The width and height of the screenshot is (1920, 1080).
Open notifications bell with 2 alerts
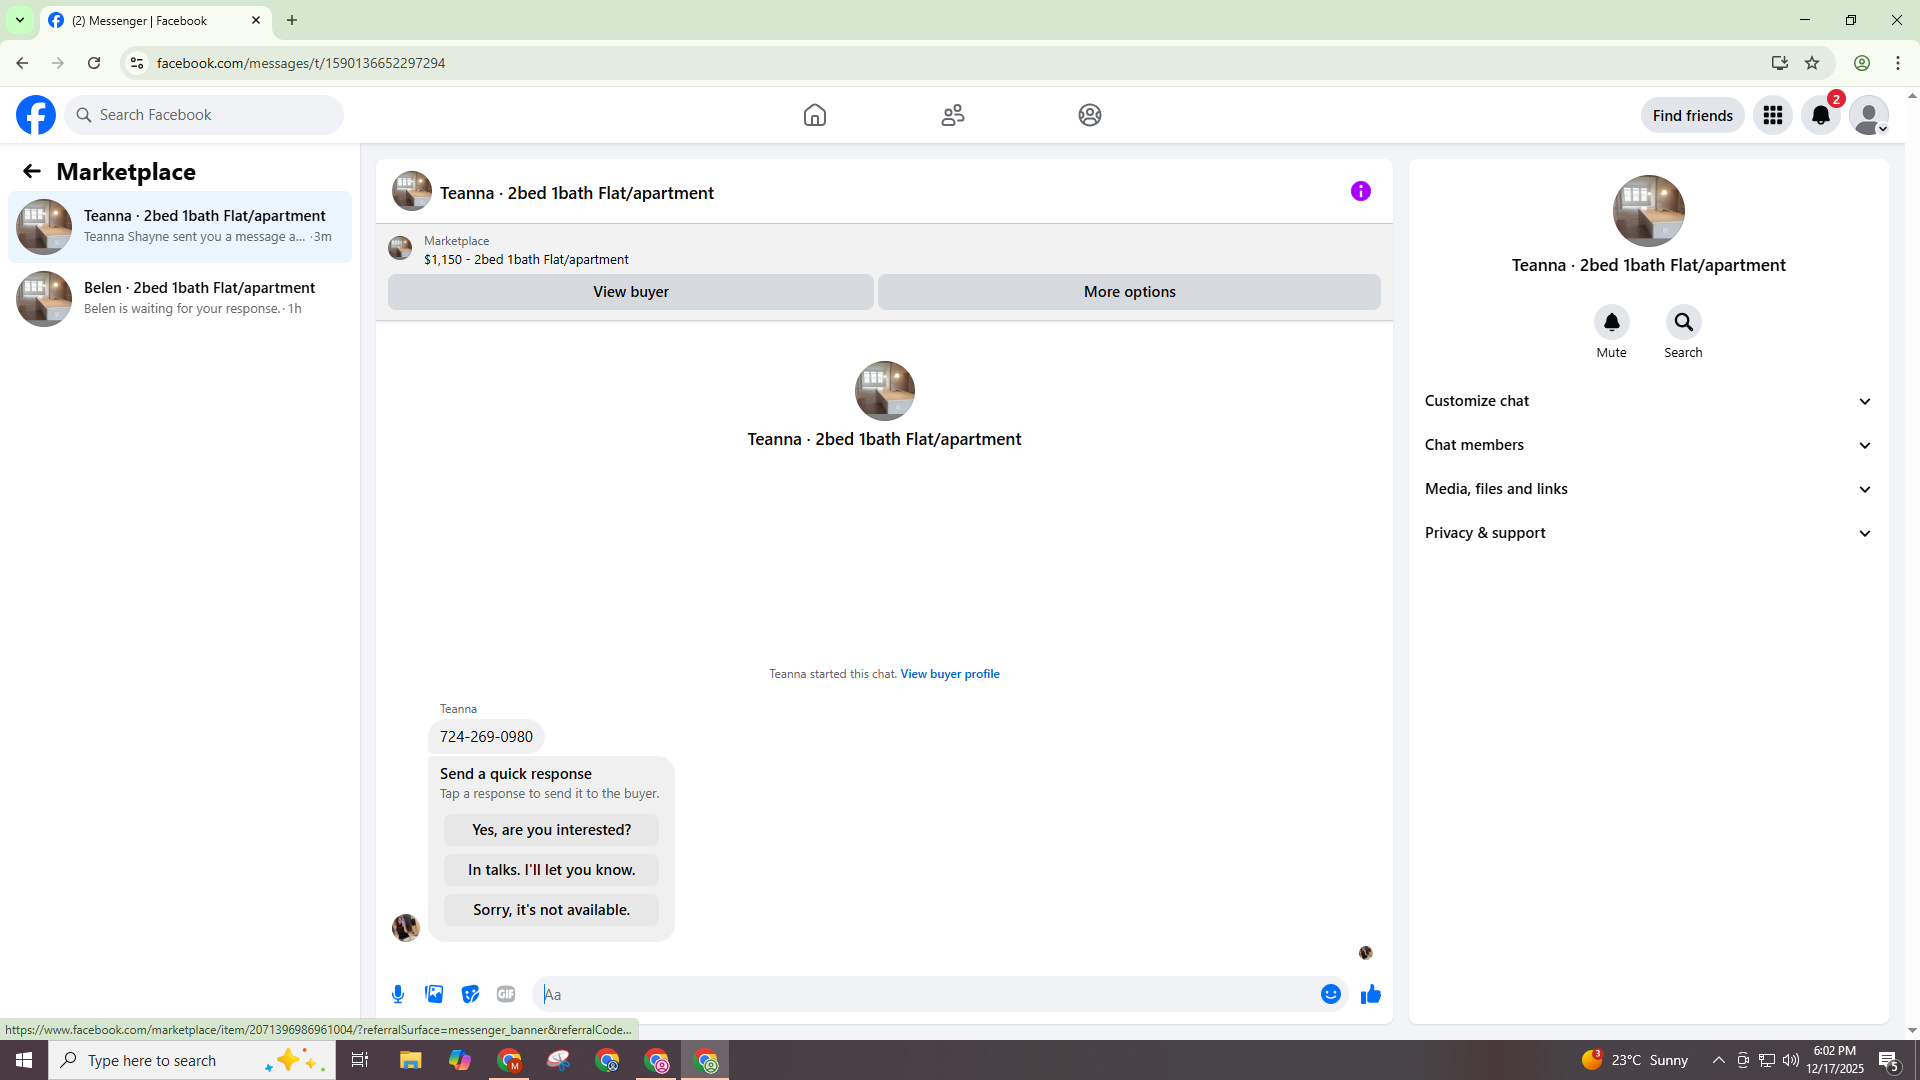[1820, 115]
